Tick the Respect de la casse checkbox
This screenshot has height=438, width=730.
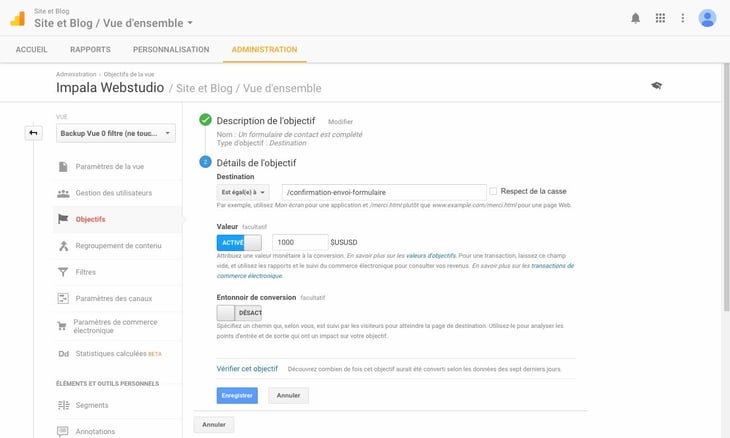493,191
